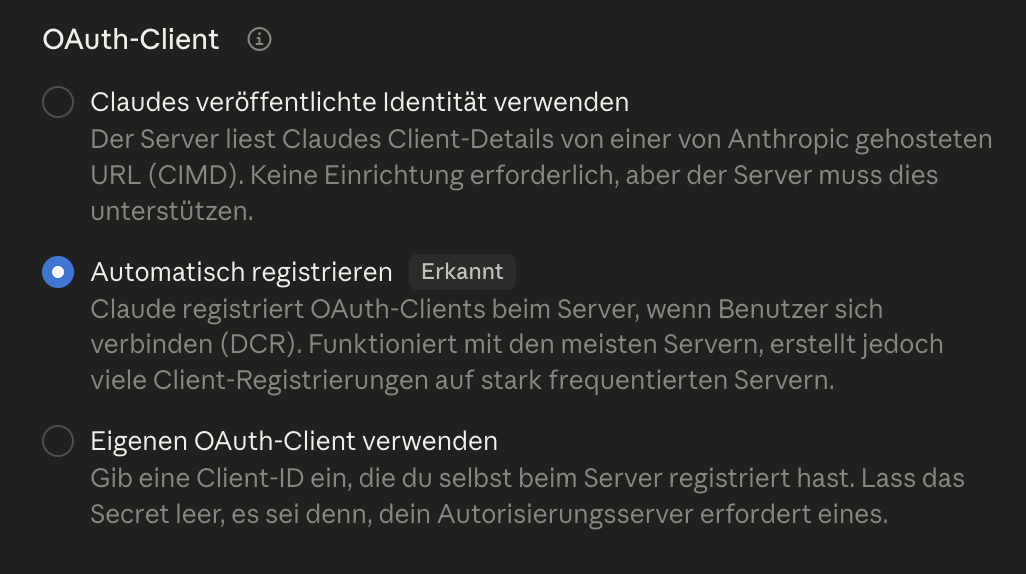The height and width of the screenshot is (574, 1026).
Task: Select the "Eigenen OAuth-Client verwenden" radio button
Action: (x=58, y=441)
